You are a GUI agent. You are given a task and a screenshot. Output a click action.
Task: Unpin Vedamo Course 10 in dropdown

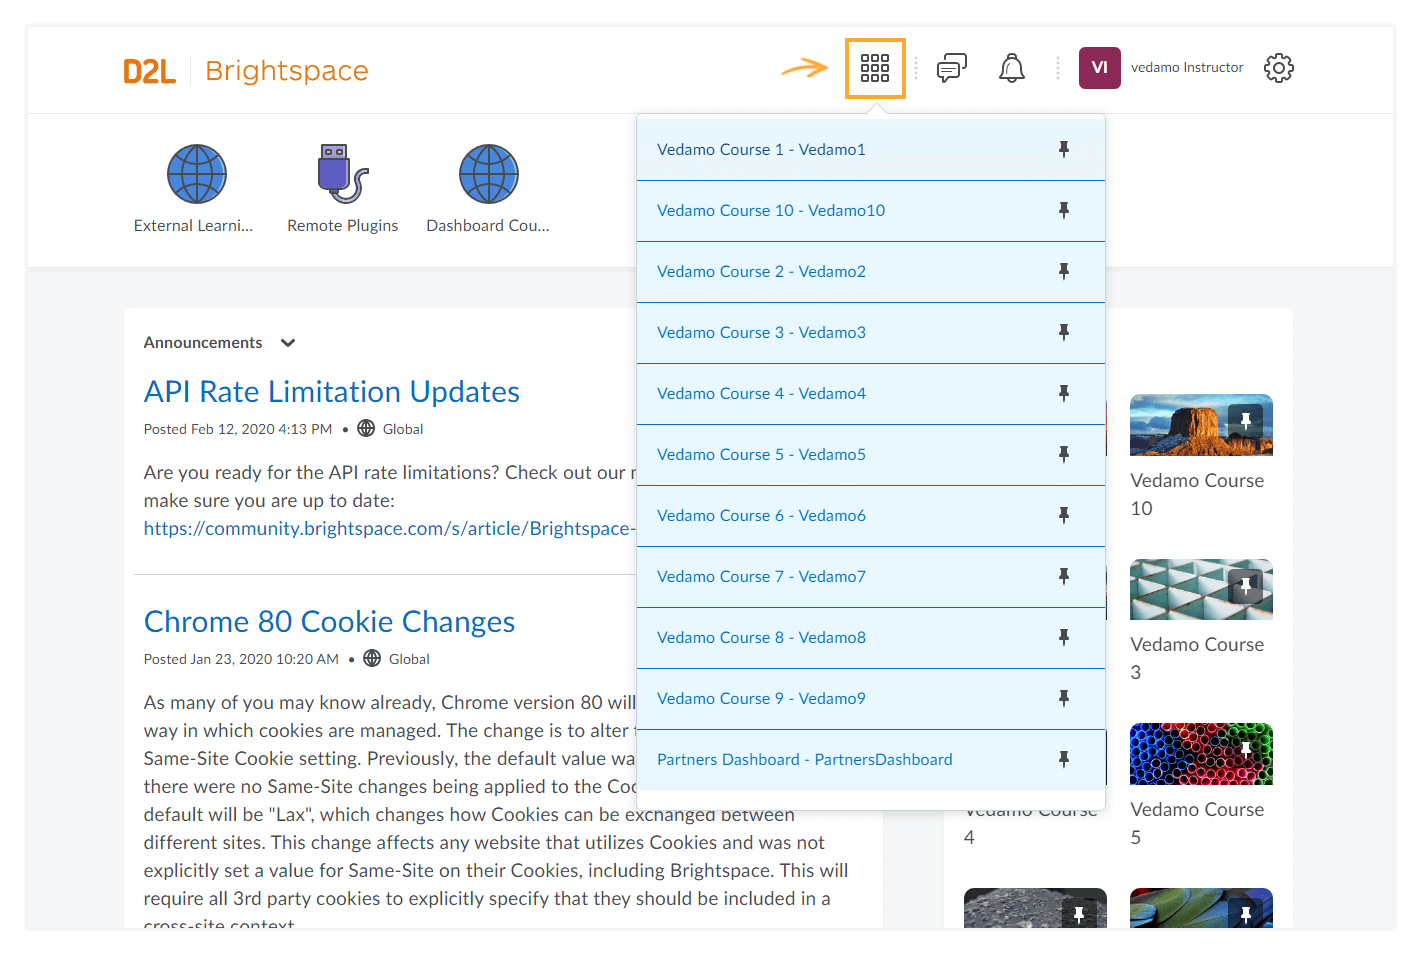pos(1064,210)
